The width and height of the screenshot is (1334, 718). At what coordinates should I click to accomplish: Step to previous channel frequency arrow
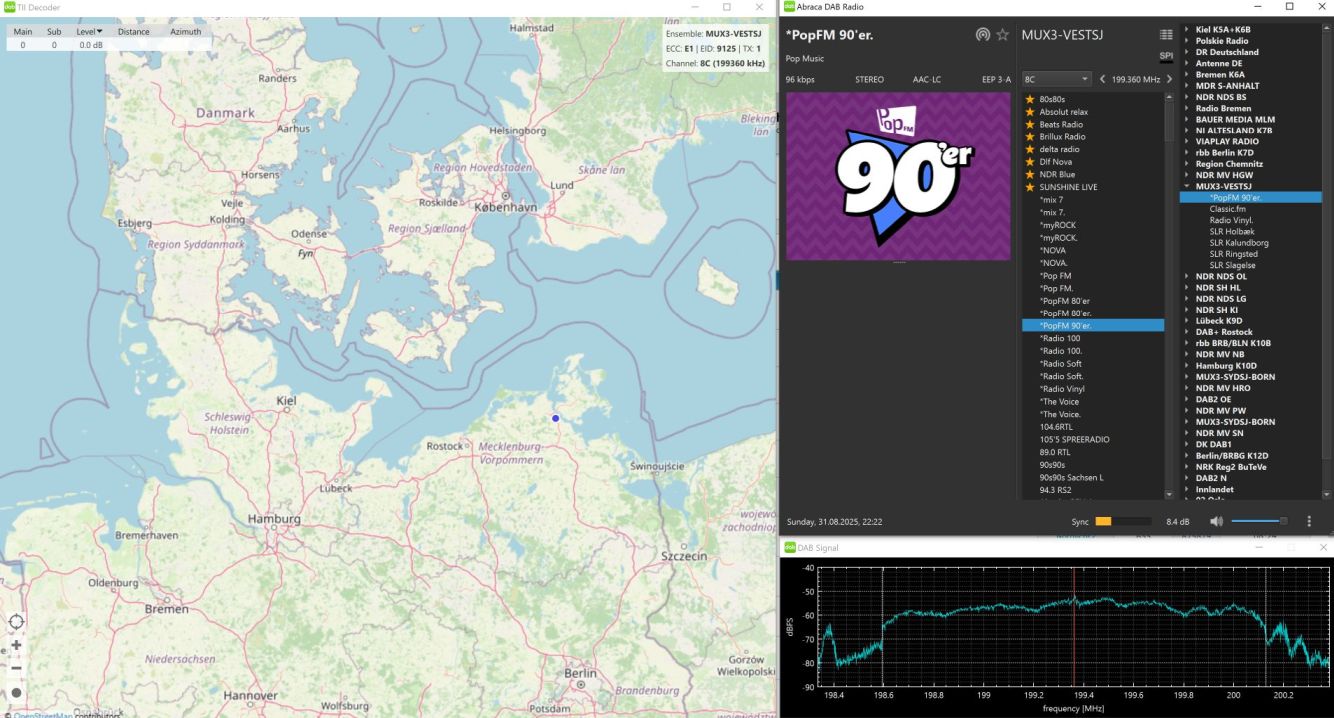(1102, 79)
